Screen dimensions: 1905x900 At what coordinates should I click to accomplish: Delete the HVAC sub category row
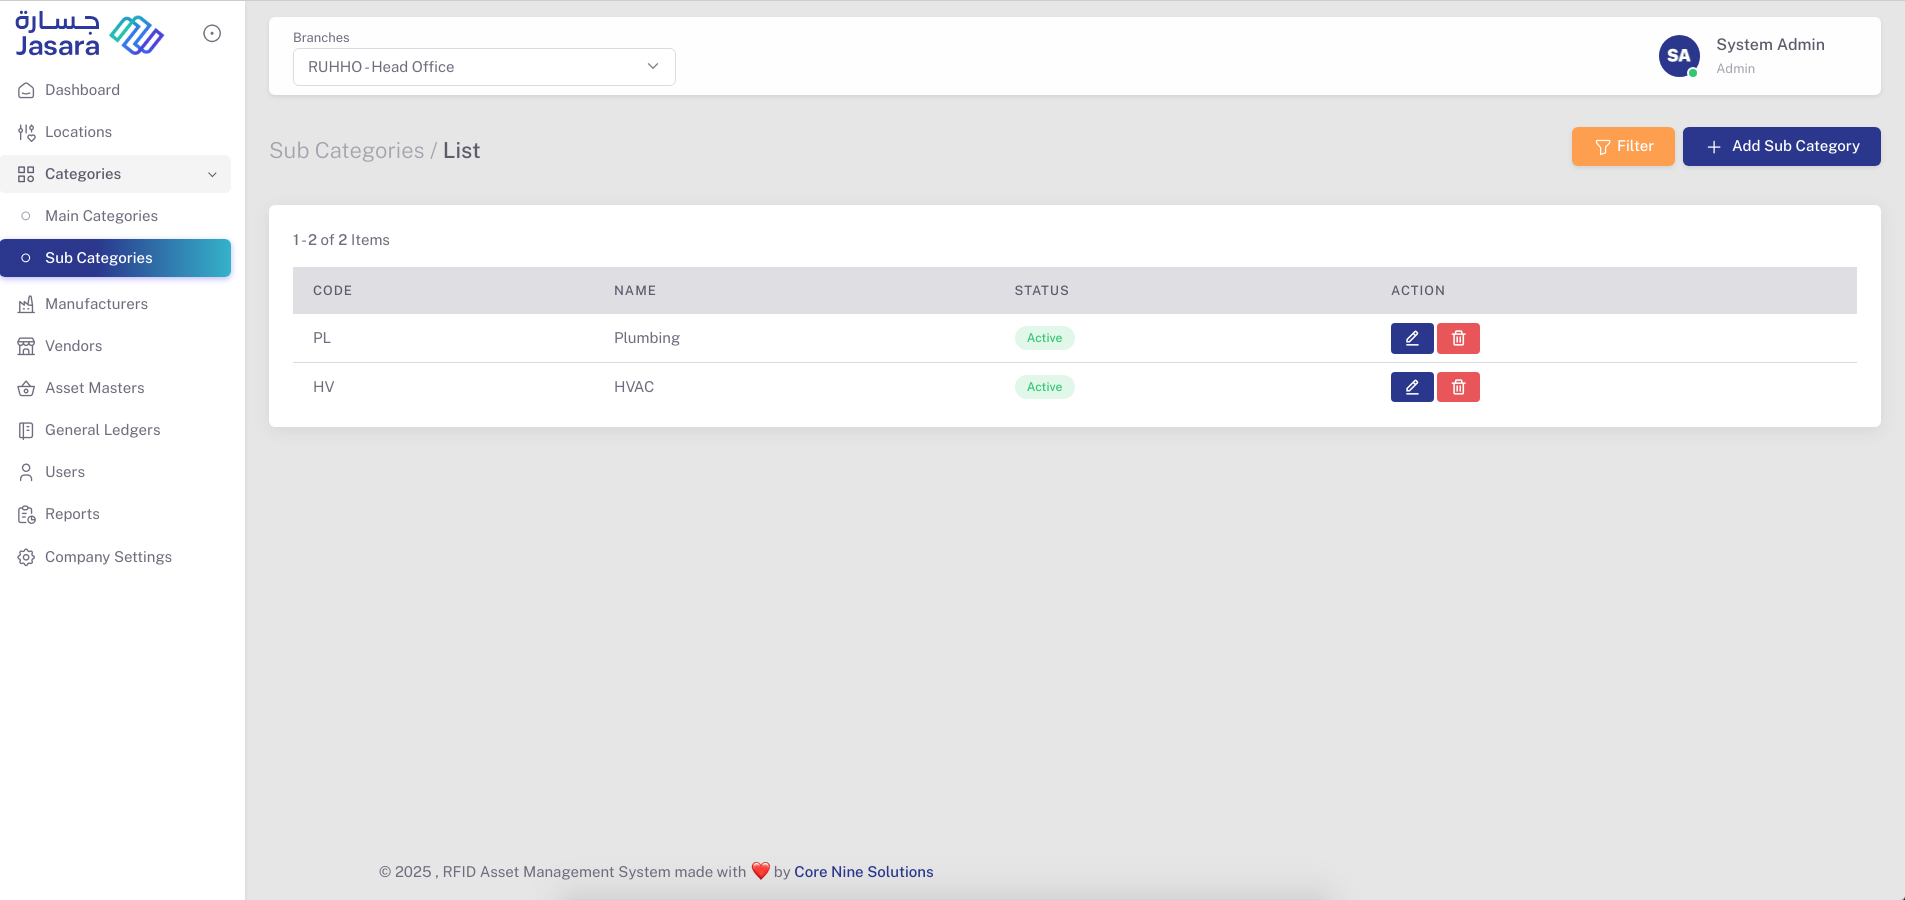click(x=1458, y=387)
